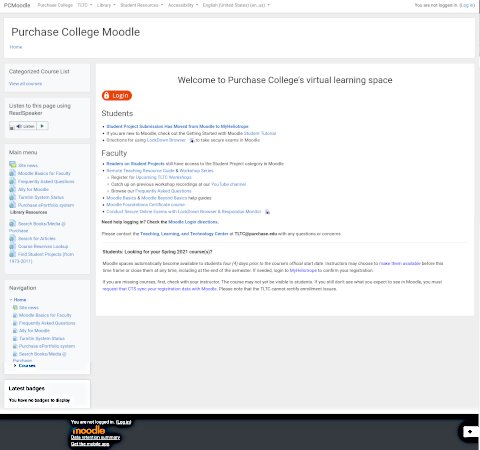Select Ally for Moodle in Navigation tree
The width and height of the screenshot is (480, 450).
click(x=34, y=331)
